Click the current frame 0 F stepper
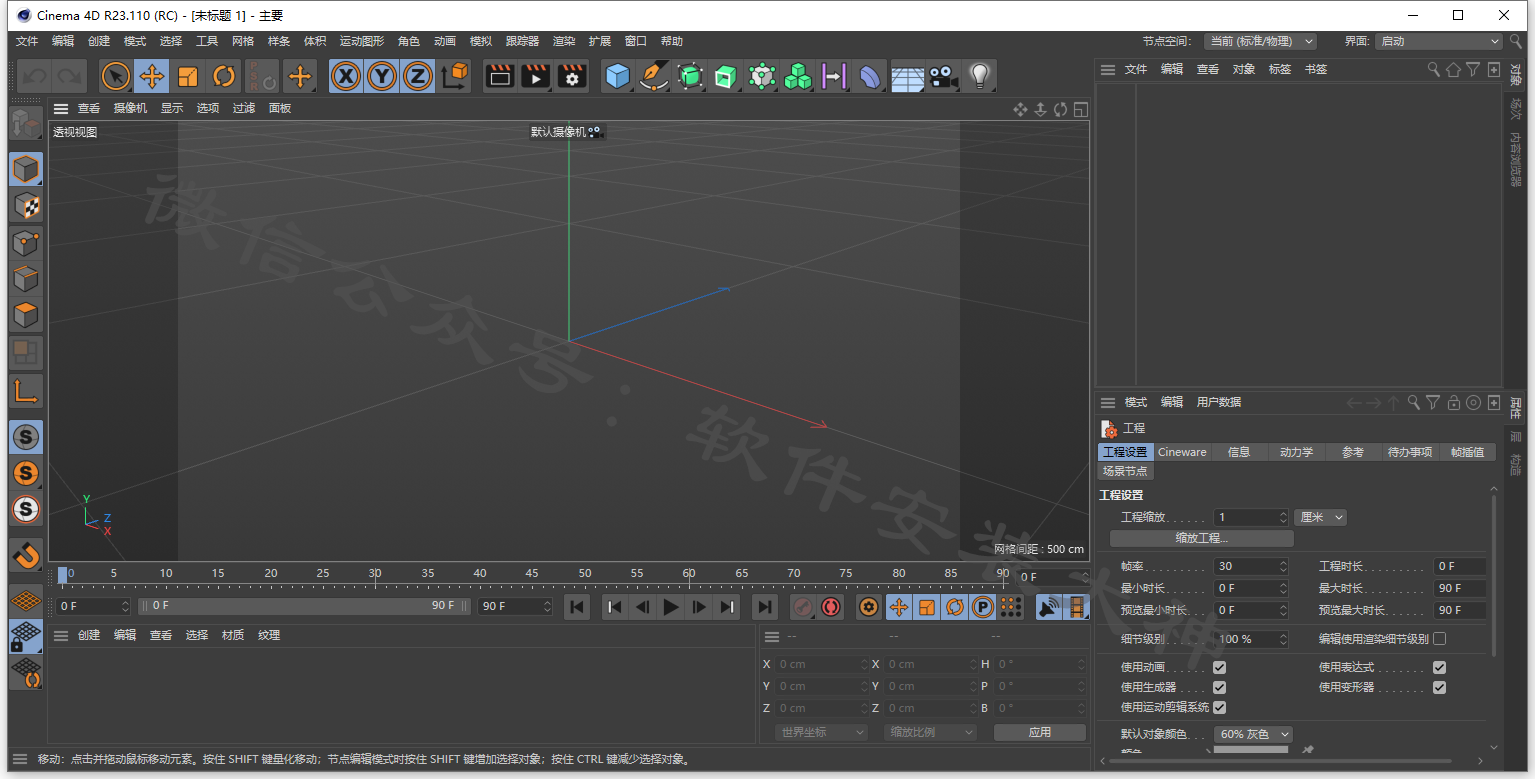The image size is (1535, 779). click(x=125, y=606)
